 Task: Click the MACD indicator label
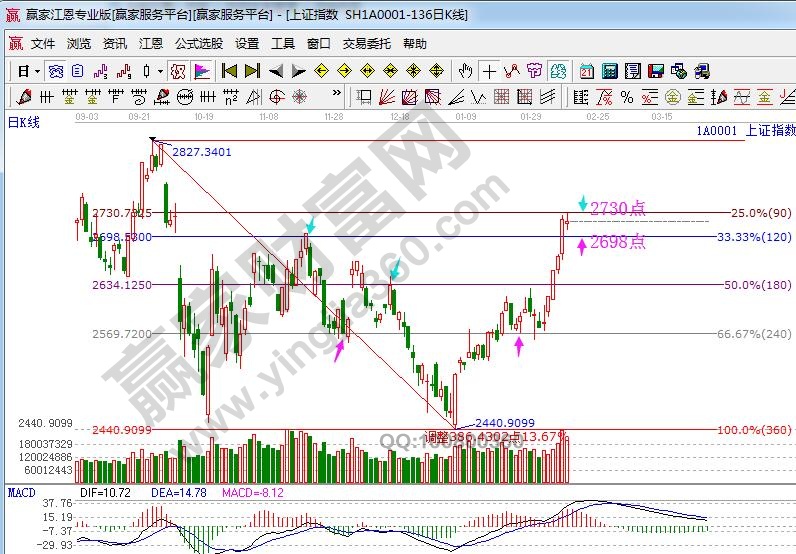coord(21,493)
